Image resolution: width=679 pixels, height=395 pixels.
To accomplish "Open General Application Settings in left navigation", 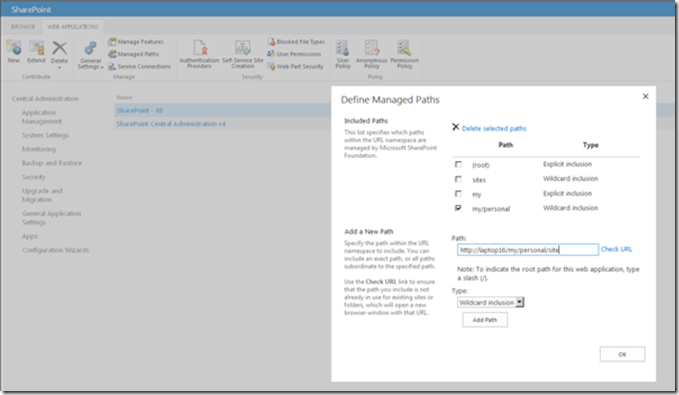I will (52, 218).
